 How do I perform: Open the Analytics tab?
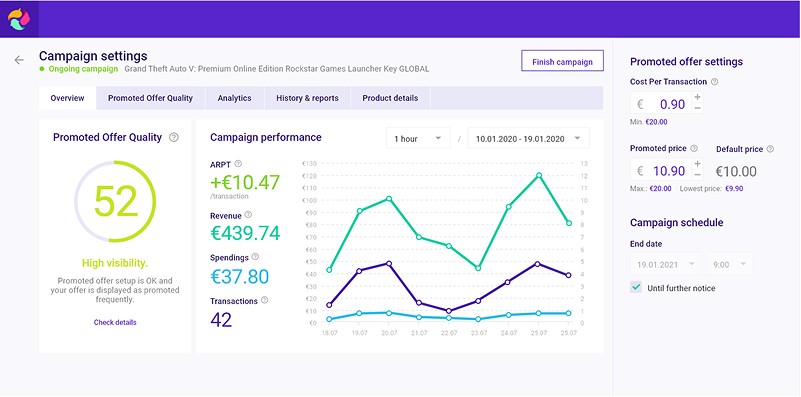[x=234, y=98]
